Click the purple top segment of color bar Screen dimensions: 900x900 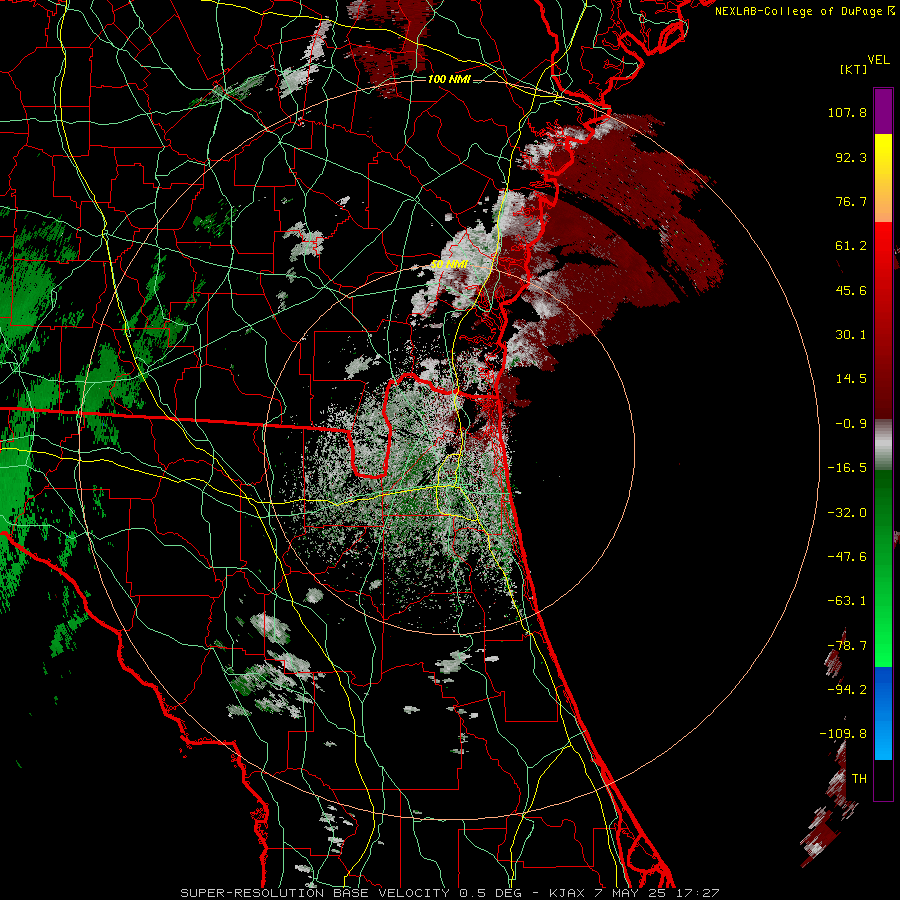[x=883, y=112]
